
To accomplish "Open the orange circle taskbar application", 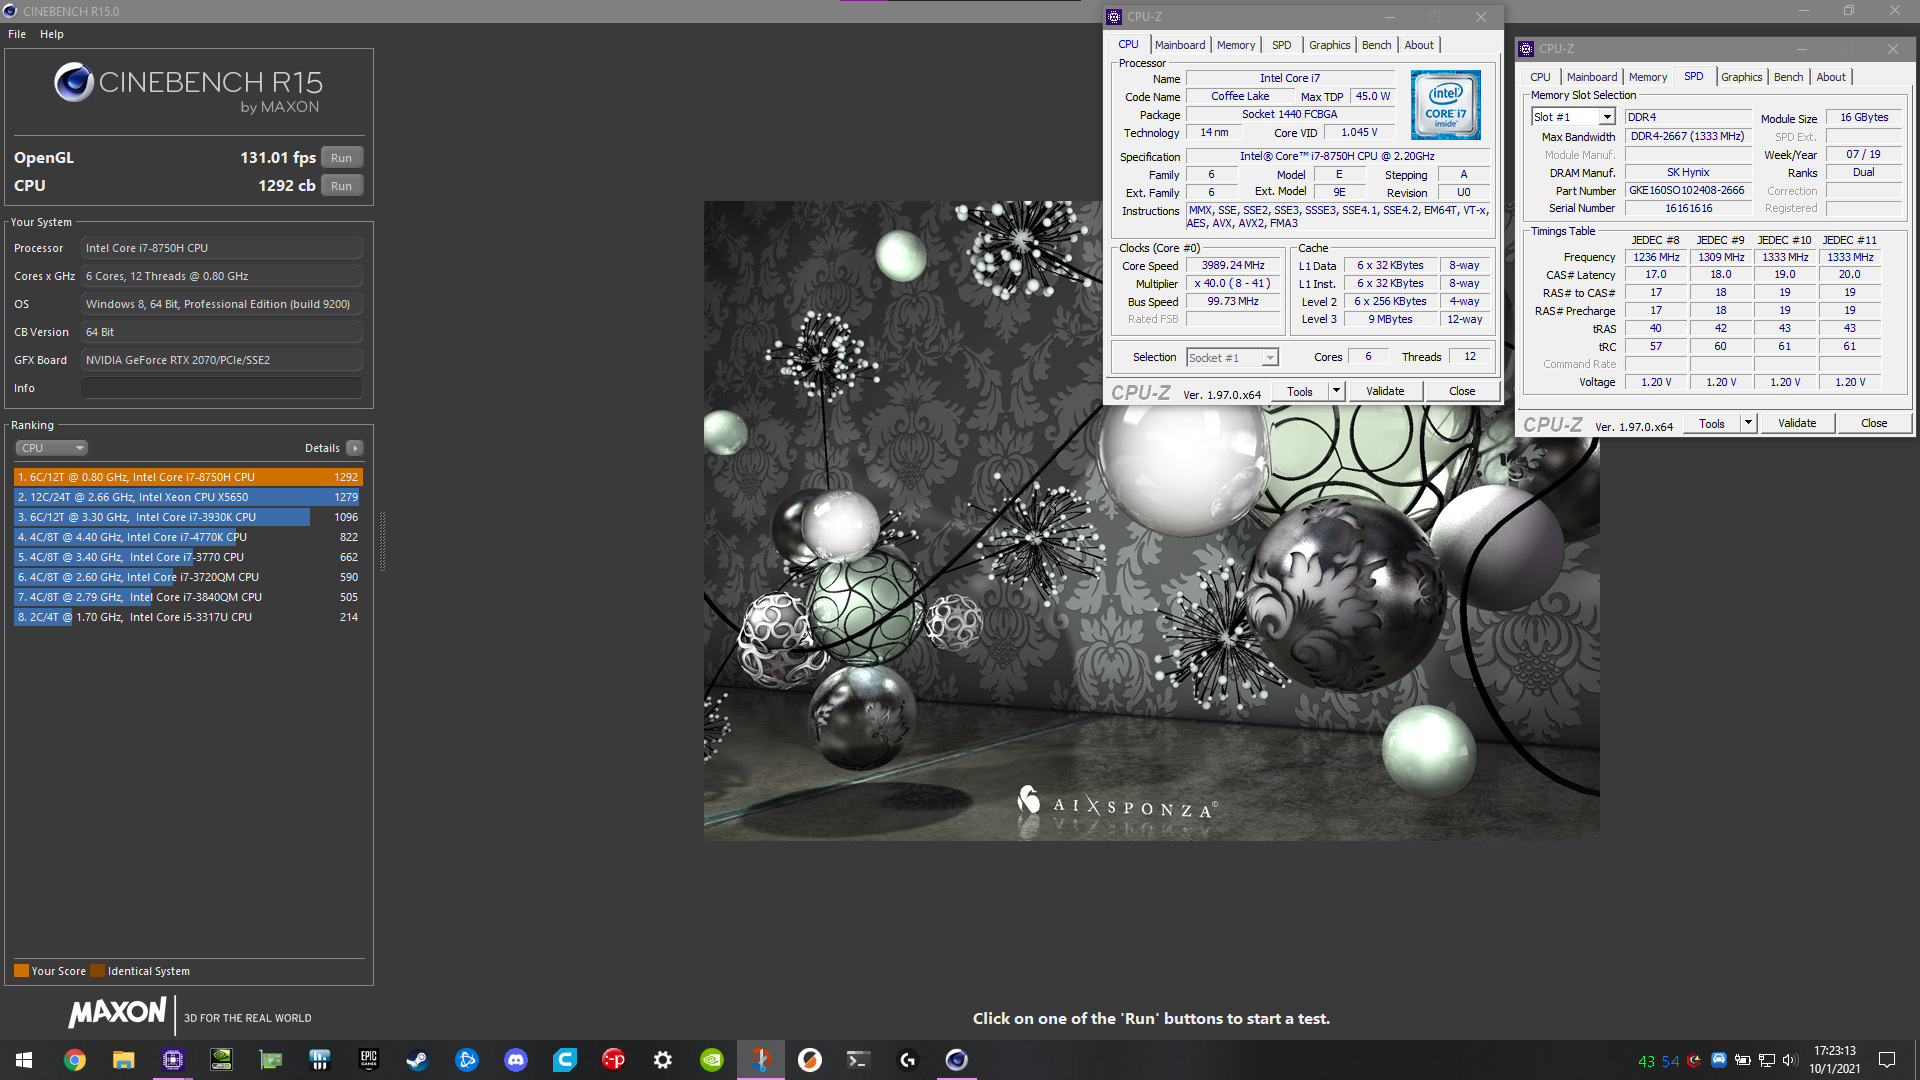I will (x=810, y=1060).
